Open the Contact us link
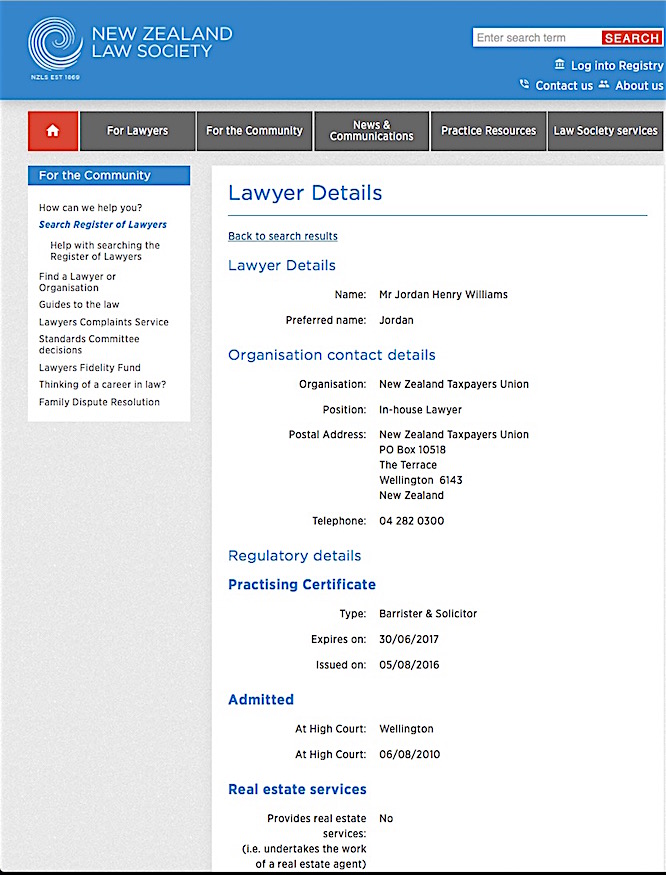666x875 pixels. coord(564,85)
